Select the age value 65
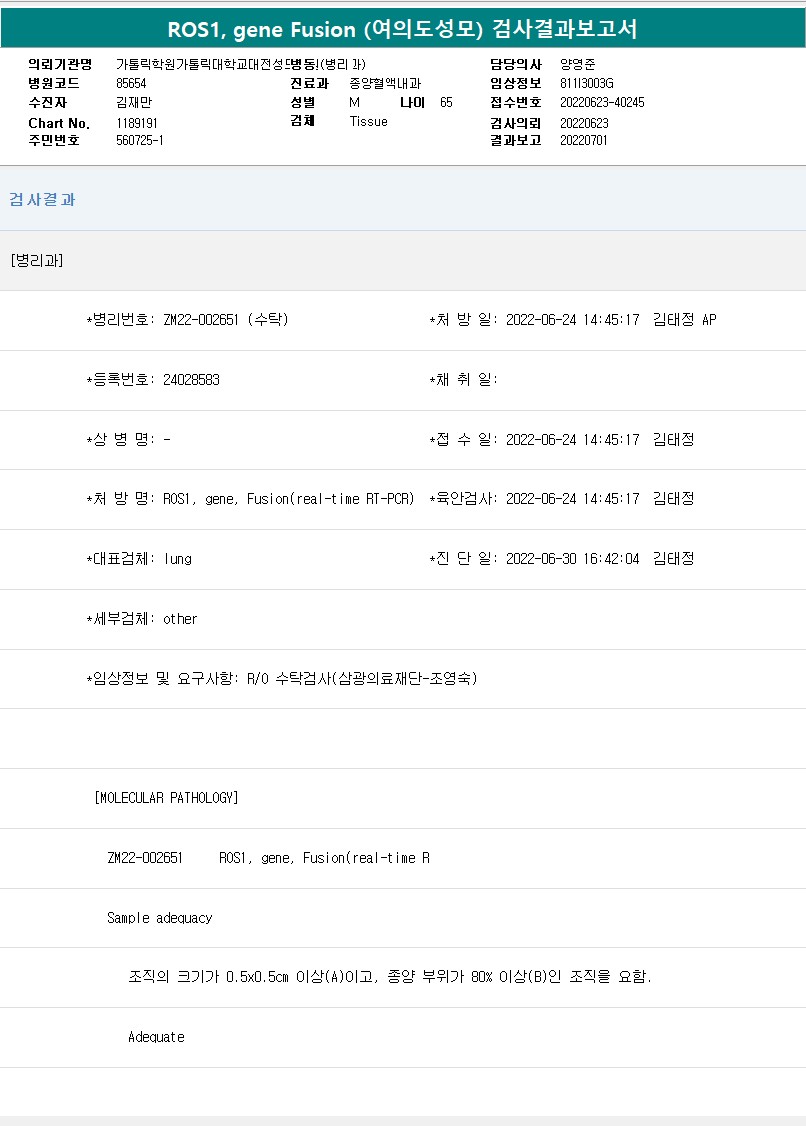The image size is (806, 1126). coord(446,103)
